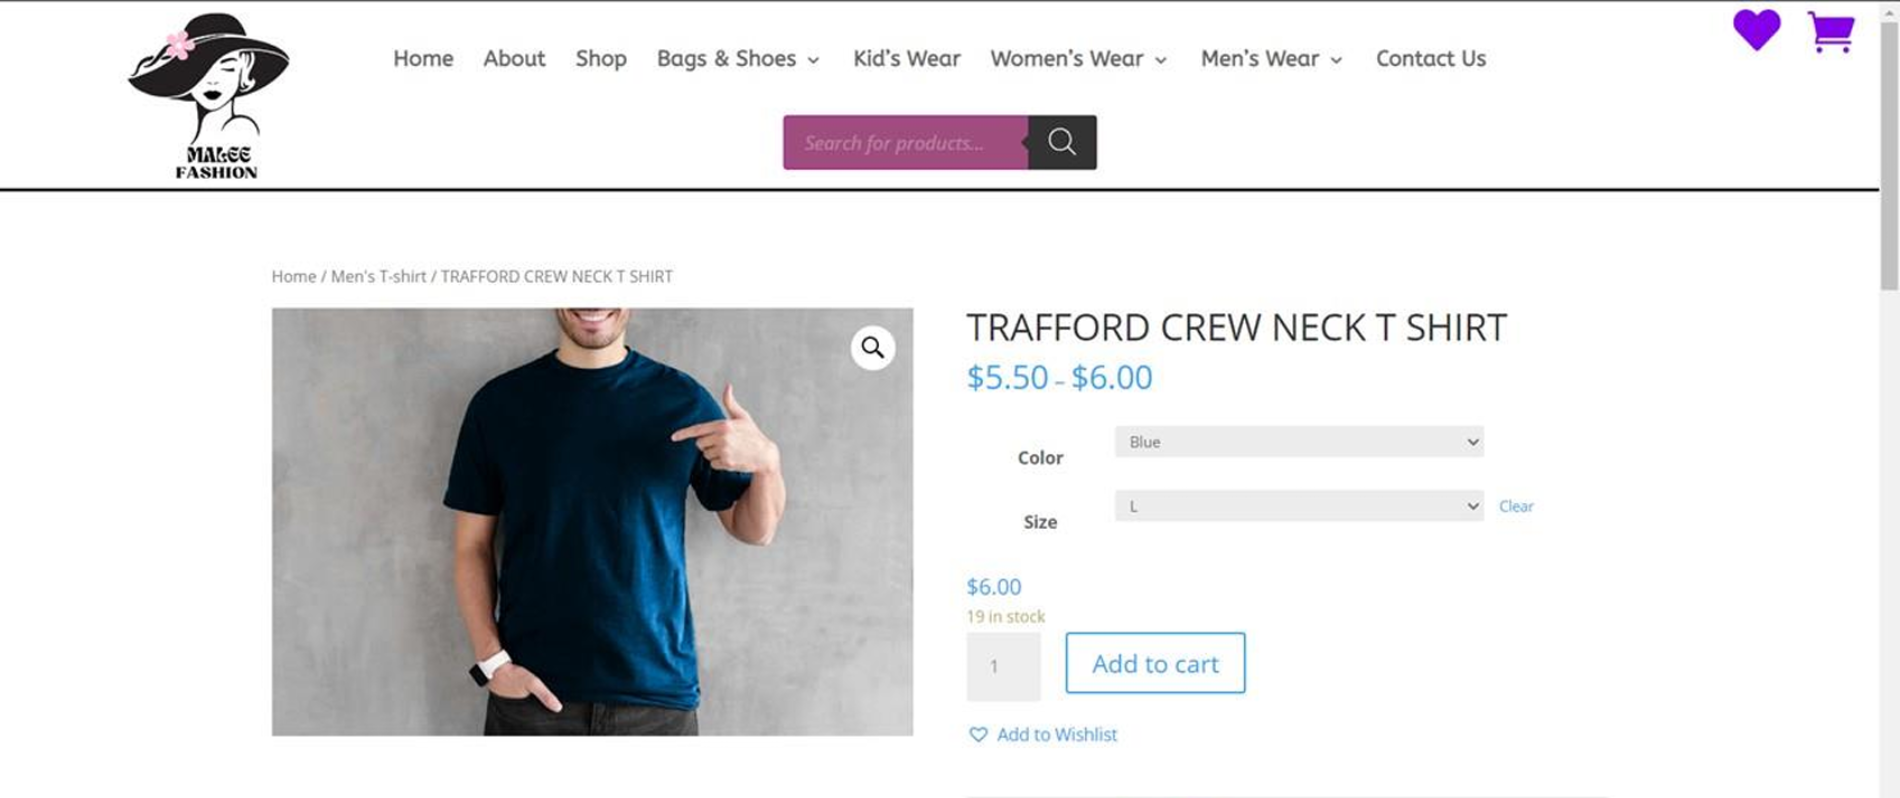Viewport: 1900px width, 798px height.
Task: Click the search magnifier button
Action: (1060, 142)
